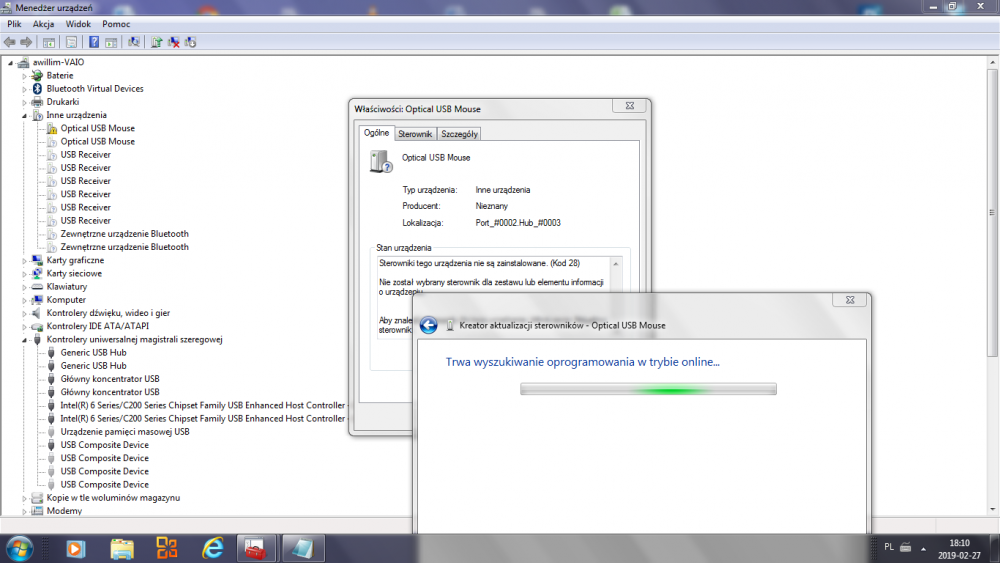
Task: Collapse the Inne urządzenia category
Action: coord(25,115)
